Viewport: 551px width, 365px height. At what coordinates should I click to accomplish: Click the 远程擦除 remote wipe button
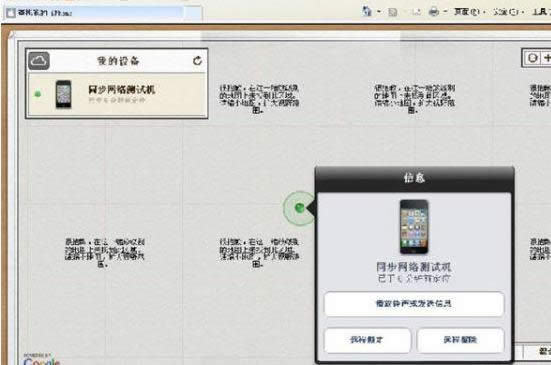(x=460, y=340)
